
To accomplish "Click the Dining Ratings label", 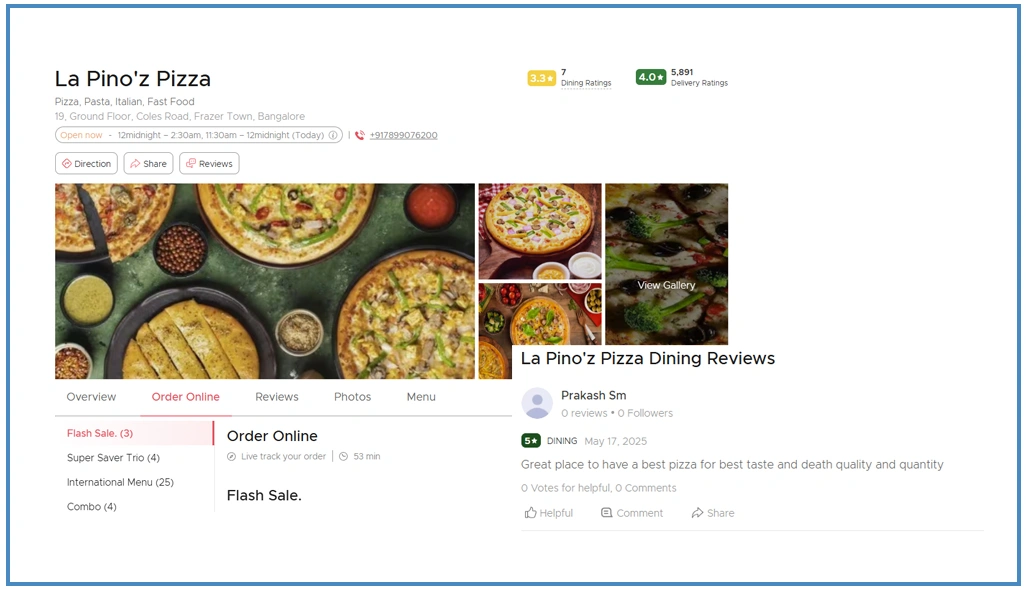I will coord(586,83).
